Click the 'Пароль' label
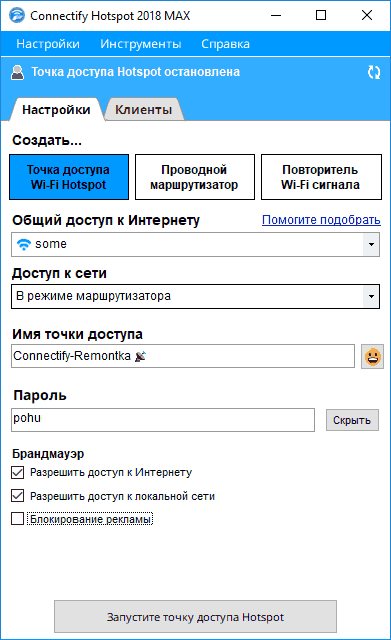The width and height of the screenshot is (391, 640). coord(40,395)
